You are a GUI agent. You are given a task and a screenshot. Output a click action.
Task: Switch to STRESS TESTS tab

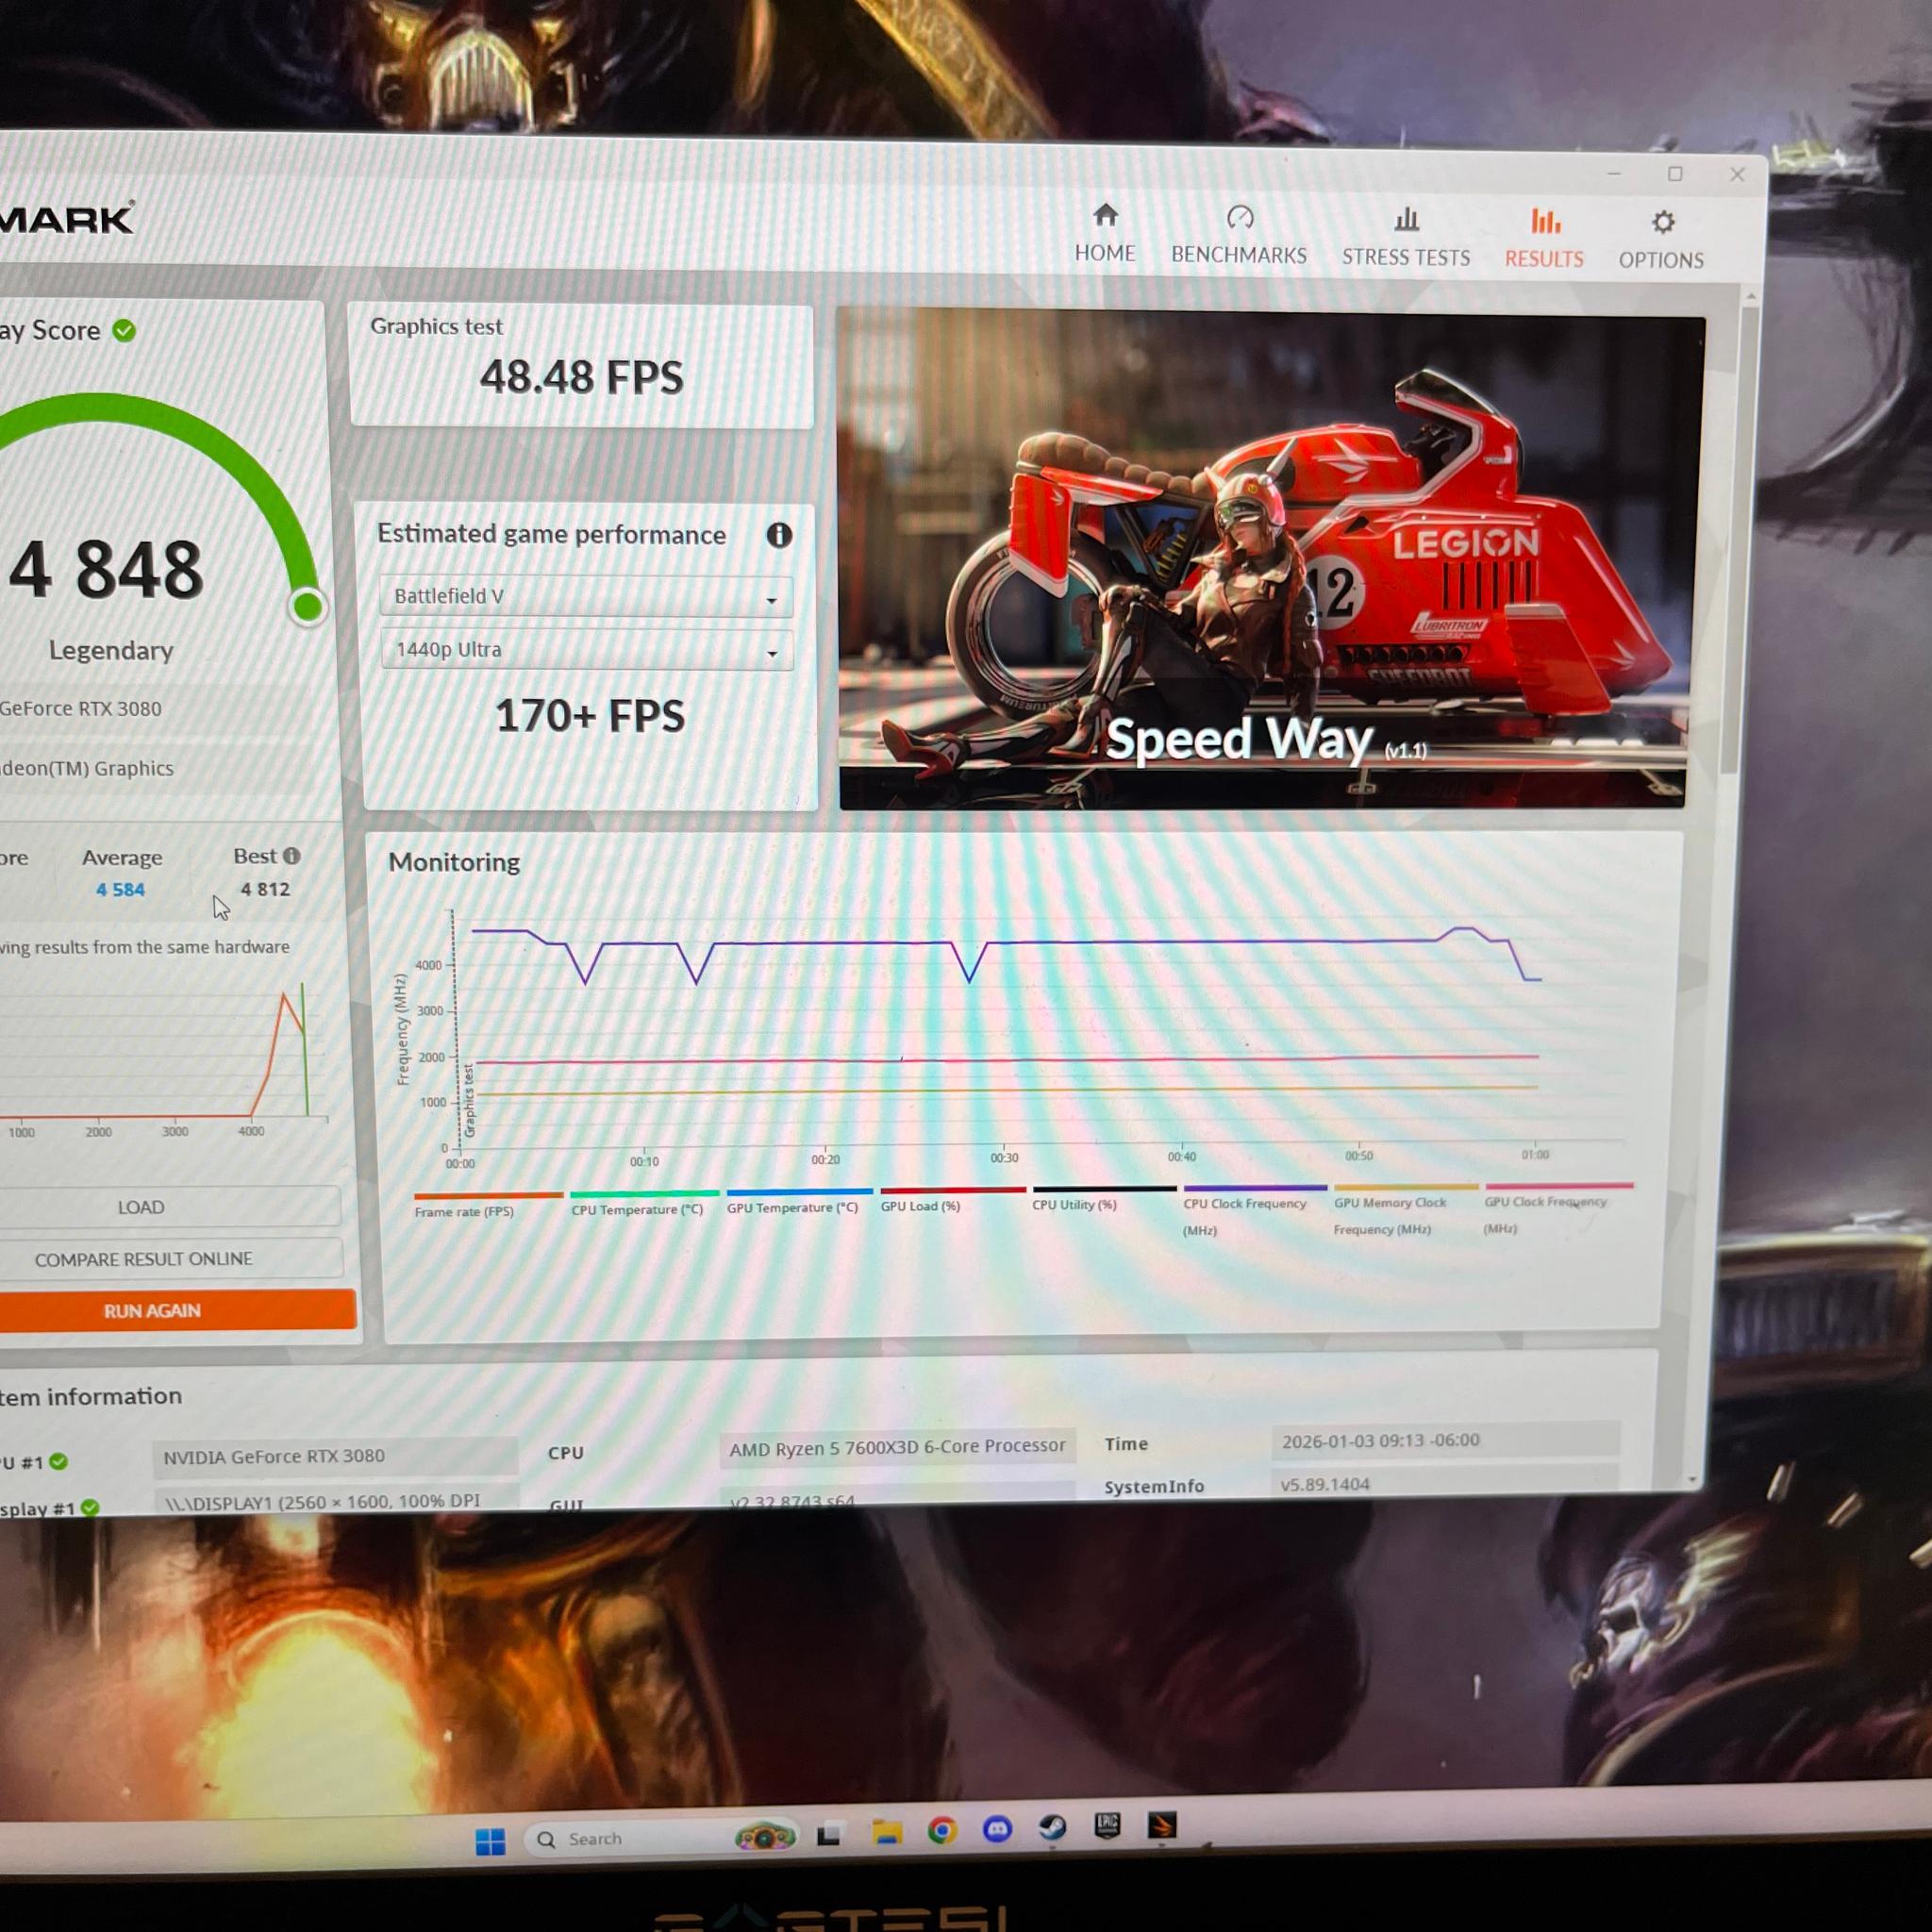click(x=1406, y=237)
